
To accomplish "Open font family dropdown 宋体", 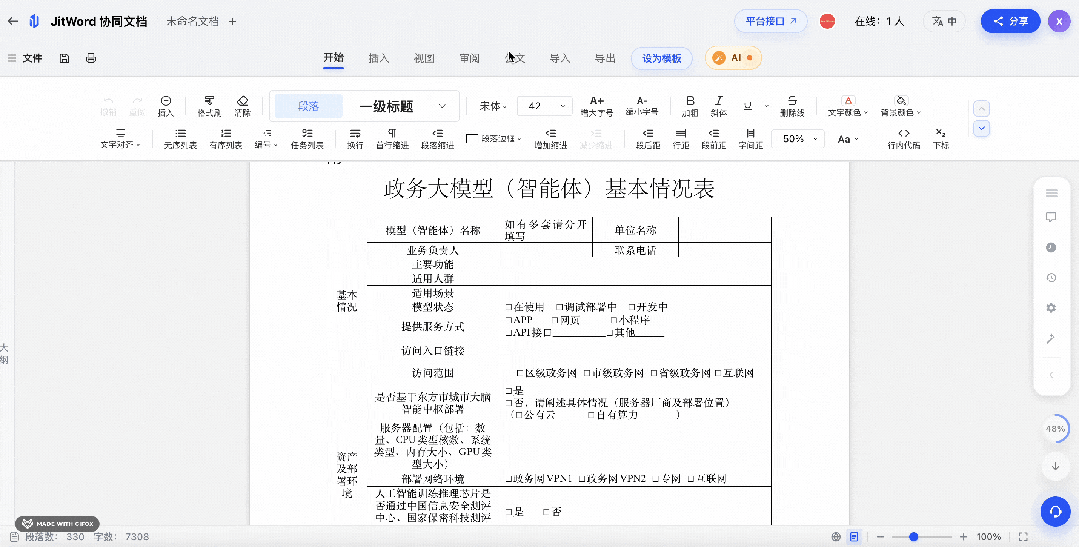I will 493,106.
